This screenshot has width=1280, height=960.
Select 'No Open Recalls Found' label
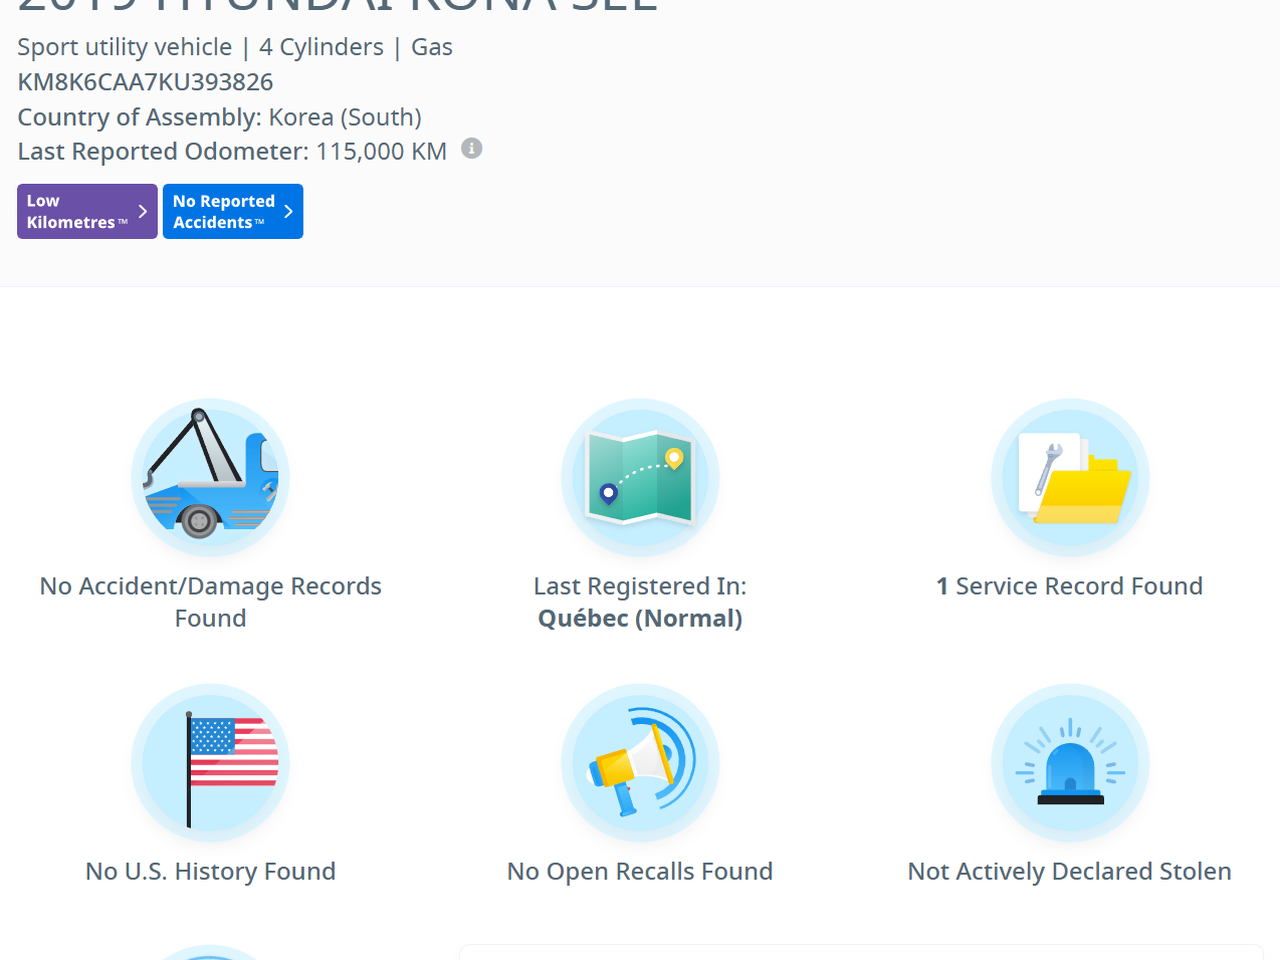pyautogui.click(x=640, y=871)
